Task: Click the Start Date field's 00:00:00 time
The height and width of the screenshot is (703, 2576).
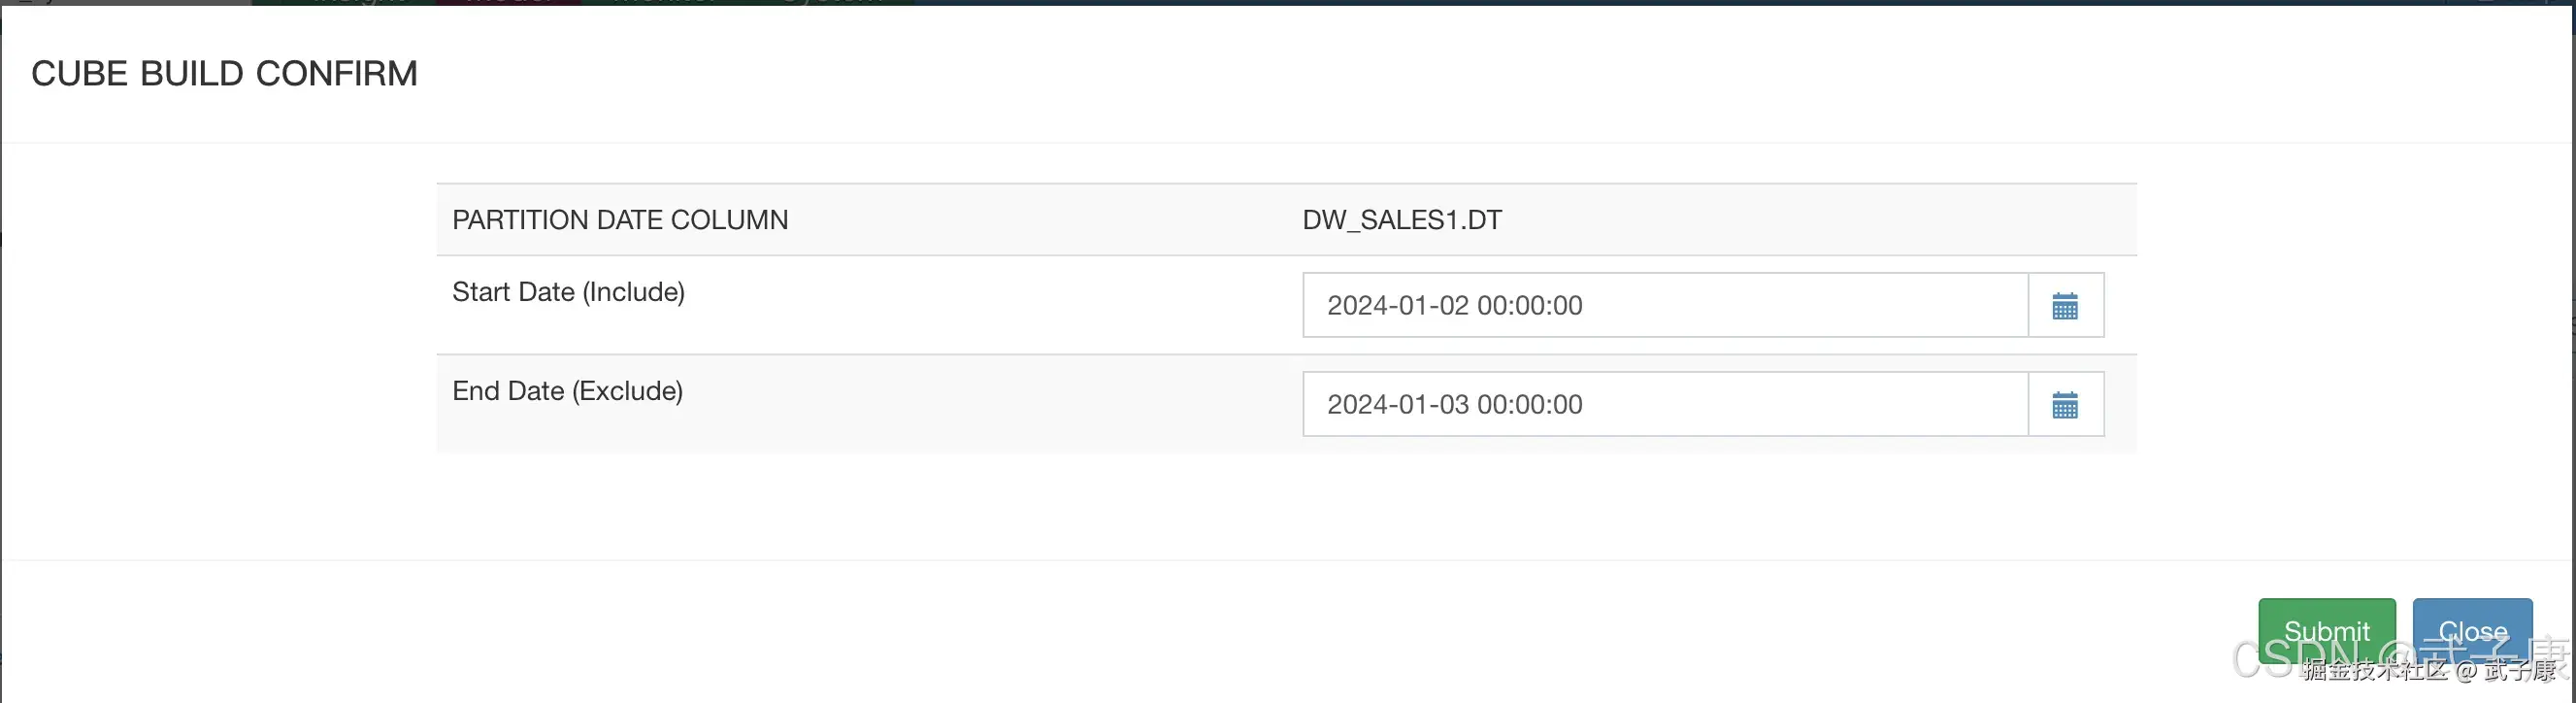Action: coord(1529,306)
